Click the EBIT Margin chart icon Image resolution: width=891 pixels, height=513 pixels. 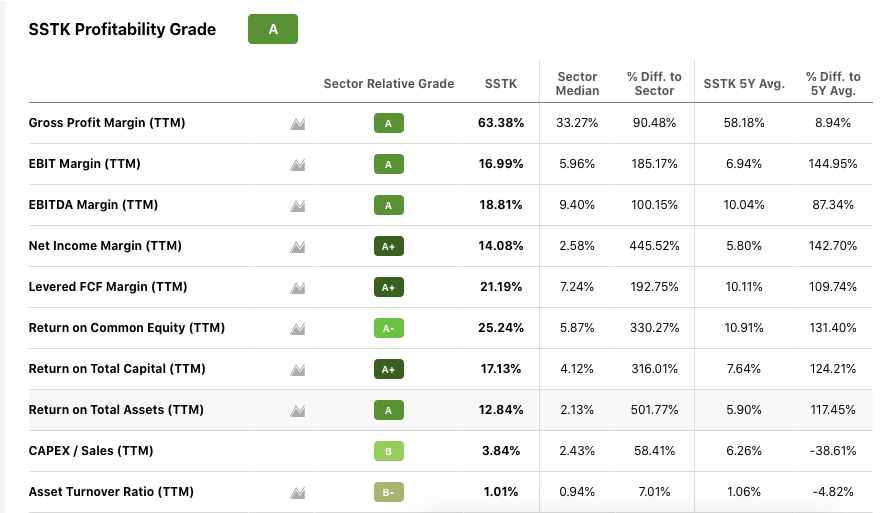(x=297, y=164)
